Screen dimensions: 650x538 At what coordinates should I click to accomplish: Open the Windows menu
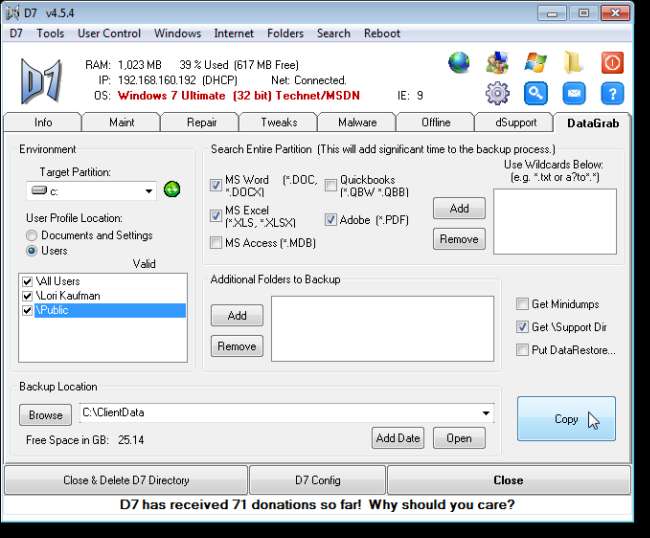point(177,33)
